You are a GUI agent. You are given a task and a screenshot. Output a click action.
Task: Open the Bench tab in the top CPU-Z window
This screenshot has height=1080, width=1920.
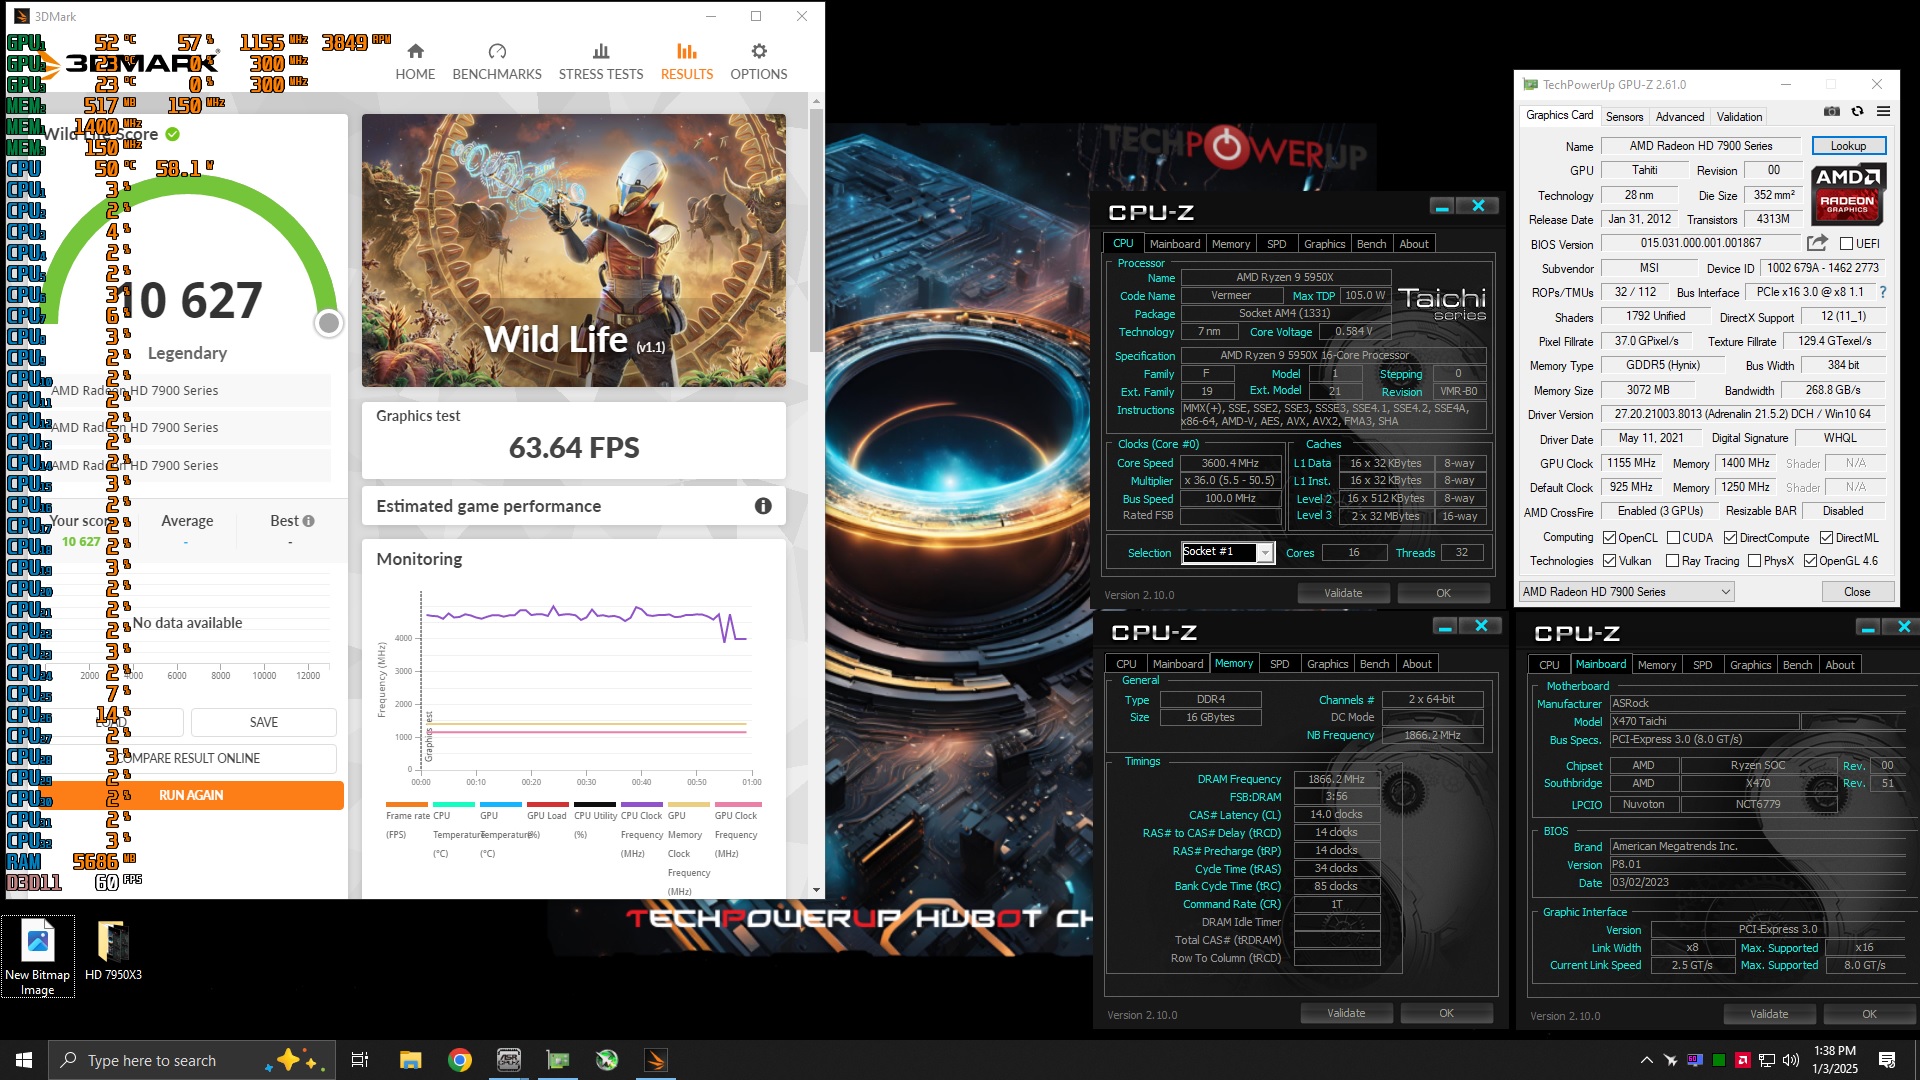pyautogui.click(x=1371, y=244)
